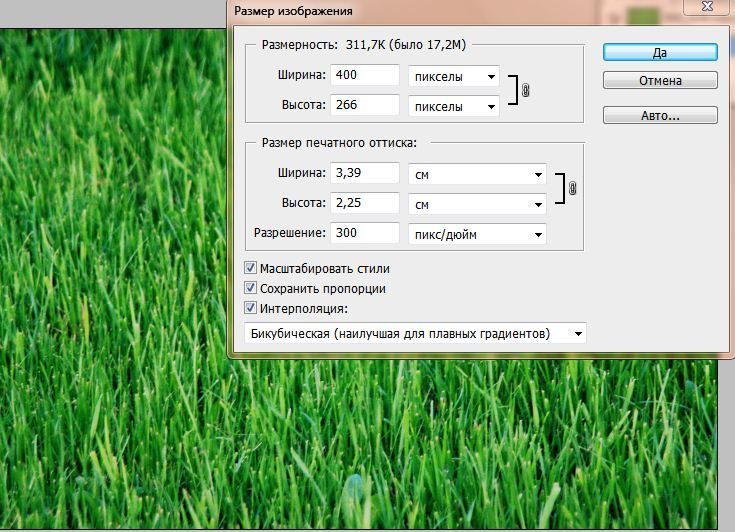Click the pixel width field showing 400
735x532 pixels.
coord(365,75)
